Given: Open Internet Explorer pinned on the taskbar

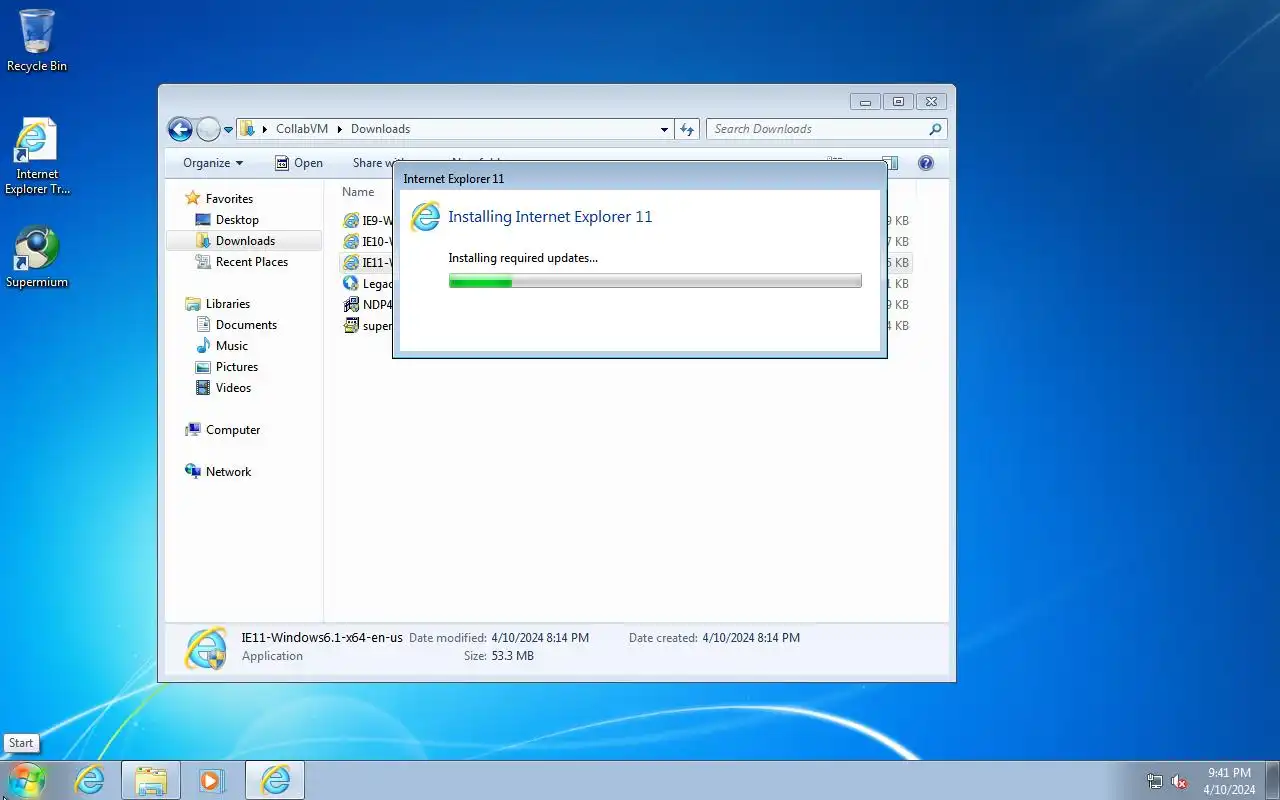Looking at the screenshot, I should click(90, 780).
